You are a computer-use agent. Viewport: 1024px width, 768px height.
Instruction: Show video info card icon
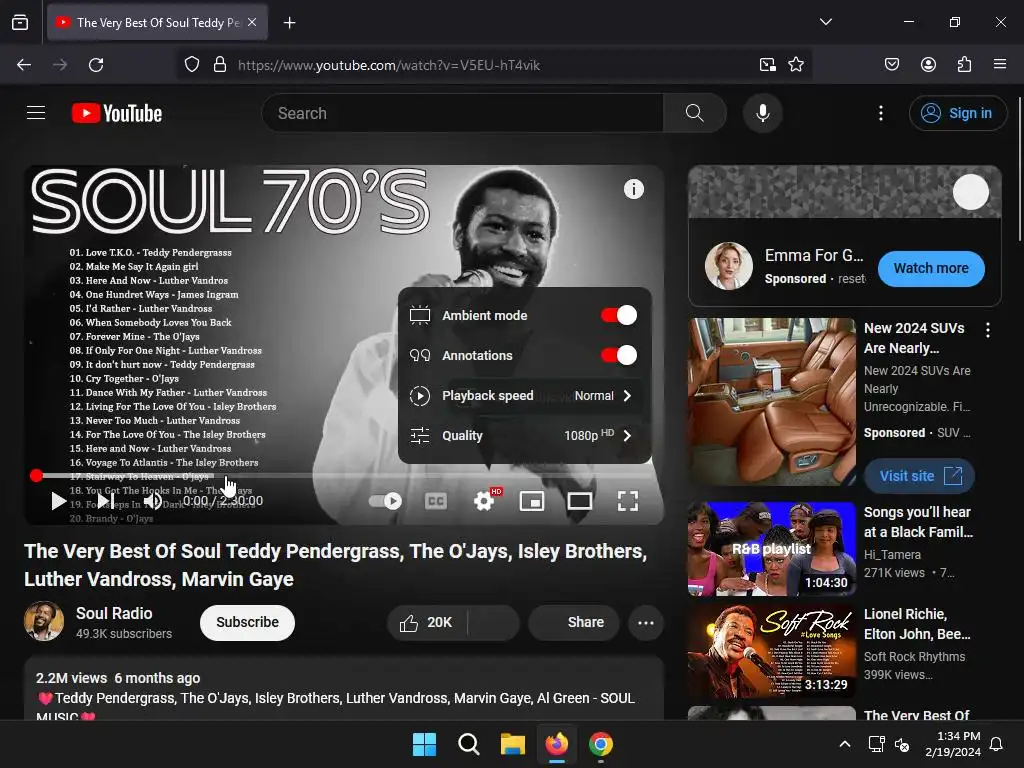633,189
